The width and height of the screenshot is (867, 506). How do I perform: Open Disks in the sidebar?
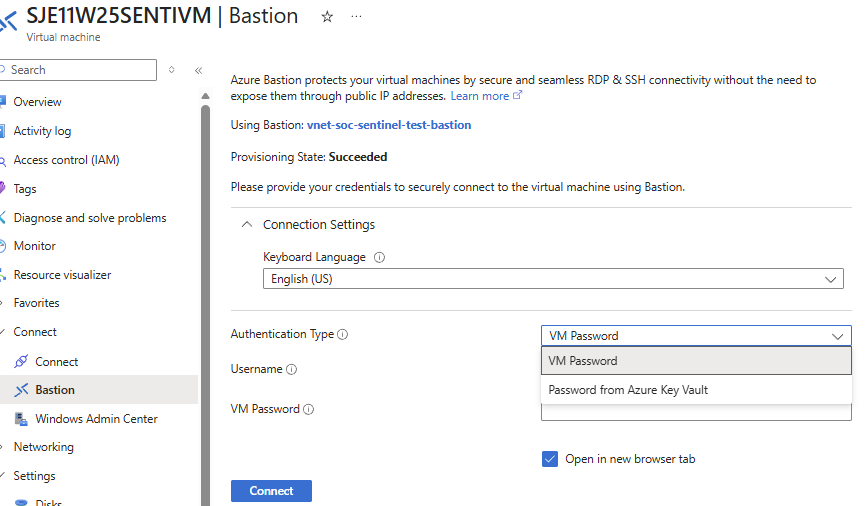click(x=48, y=502)
